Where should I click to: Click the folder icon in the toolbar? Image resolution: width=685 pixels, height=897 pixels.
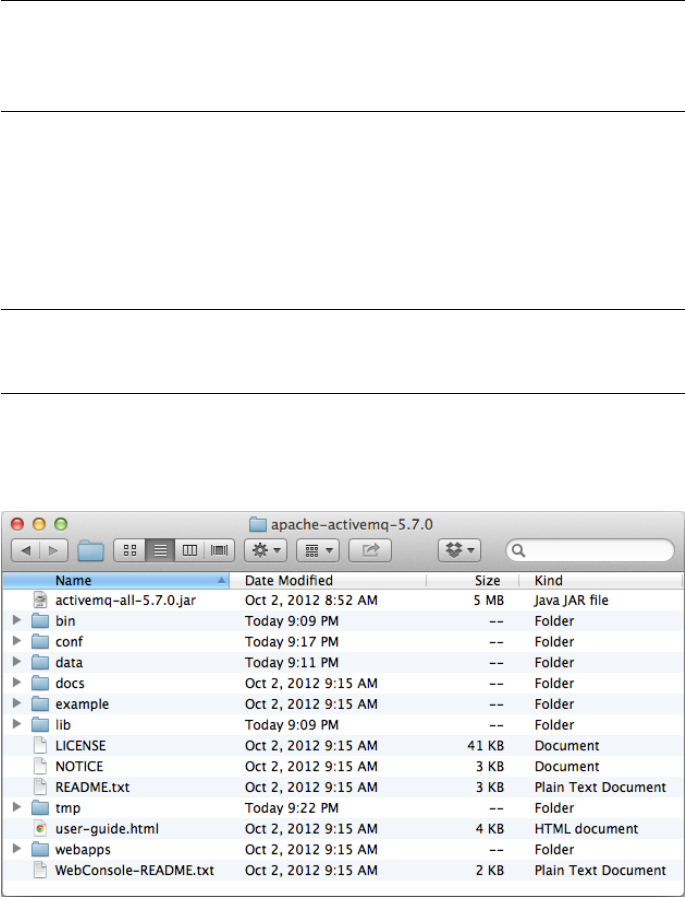tap(90, 551)
